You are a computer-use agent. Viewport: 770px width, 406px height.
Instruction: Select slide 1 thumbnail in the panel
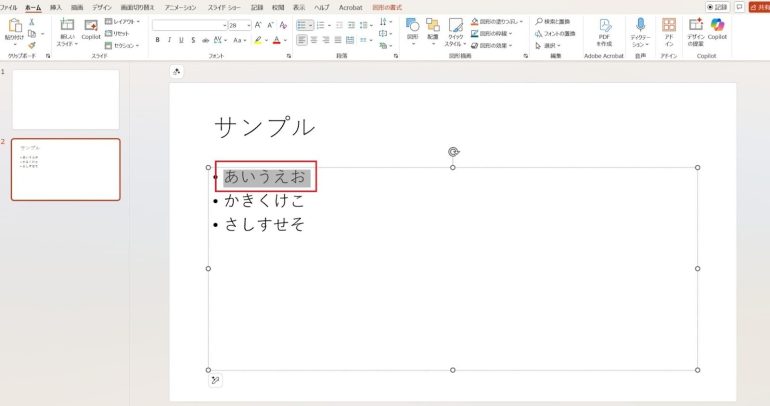pyautogui.click(x=65, y=99)
